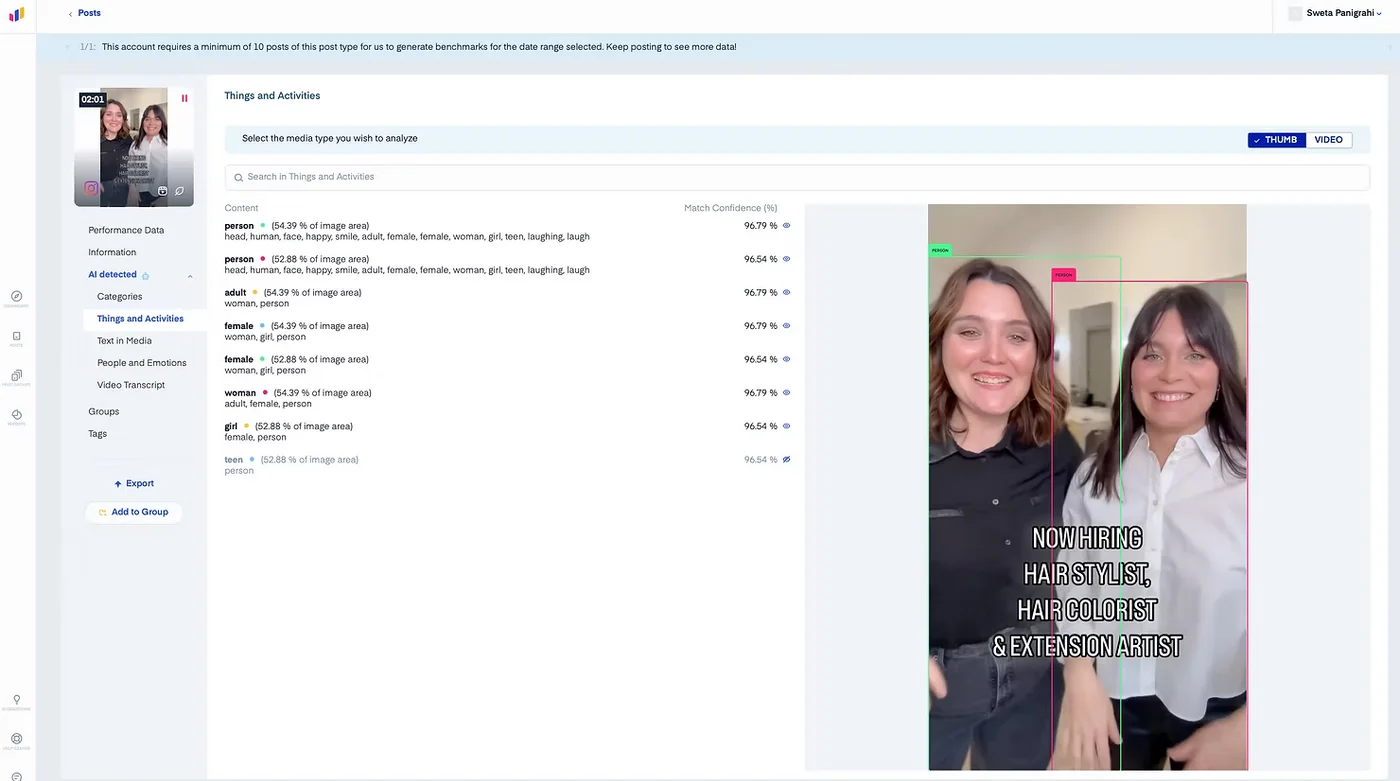The width and height of the screenshot is (1400, 781).
Task: Click the green PERSON bounding box label
Action: [x=940, y=250]
